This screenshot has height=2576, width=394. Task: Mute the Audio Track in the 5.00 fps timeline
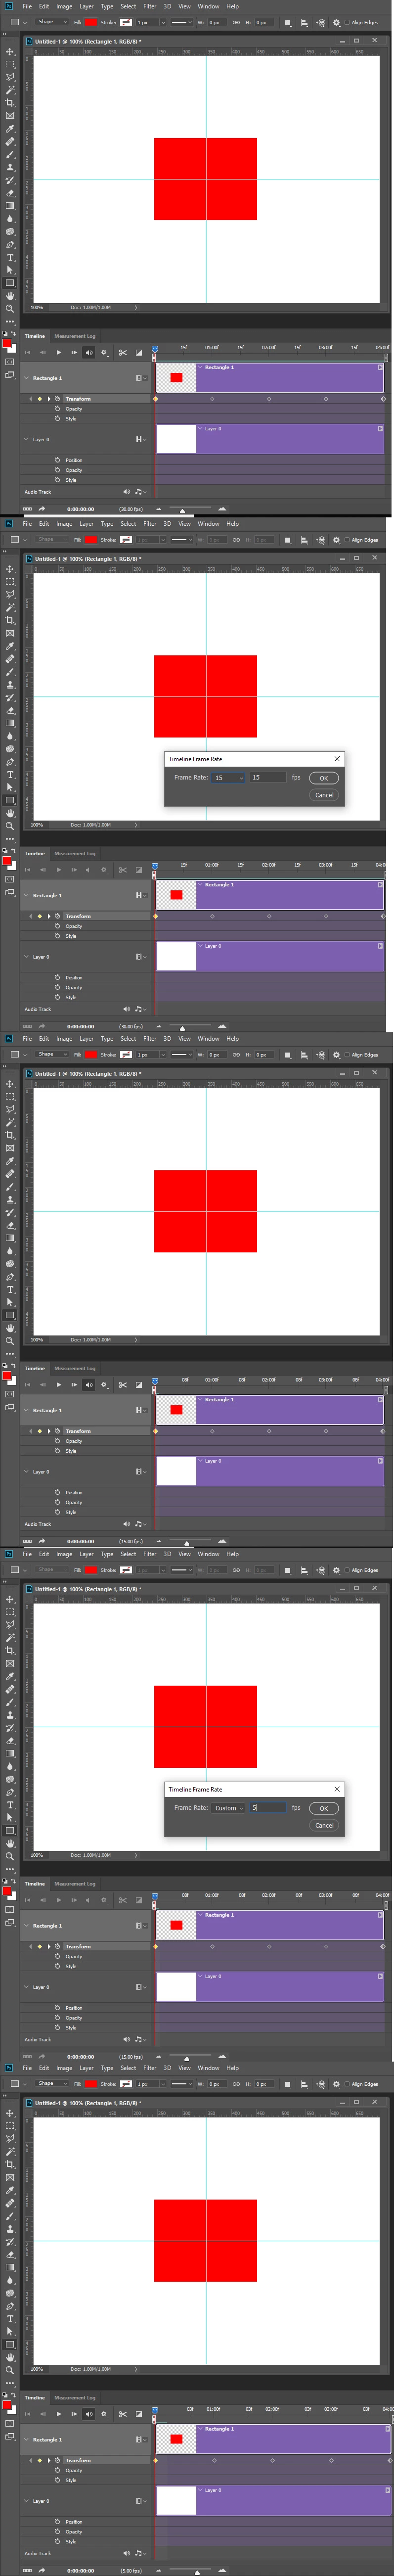[126, 2553]
